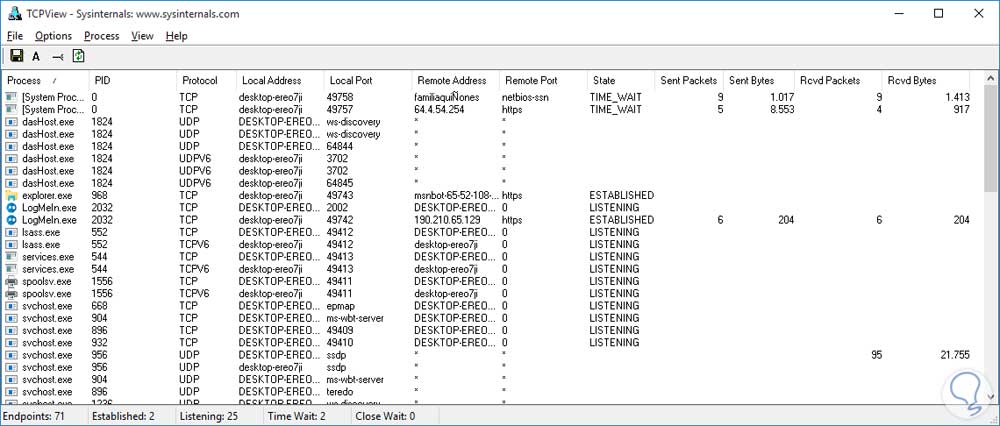Image resolution: width=1000 pixels, height=426 pixels.
Task: Click remote address 190.210.65.129
Action: (x=447, y=220)
